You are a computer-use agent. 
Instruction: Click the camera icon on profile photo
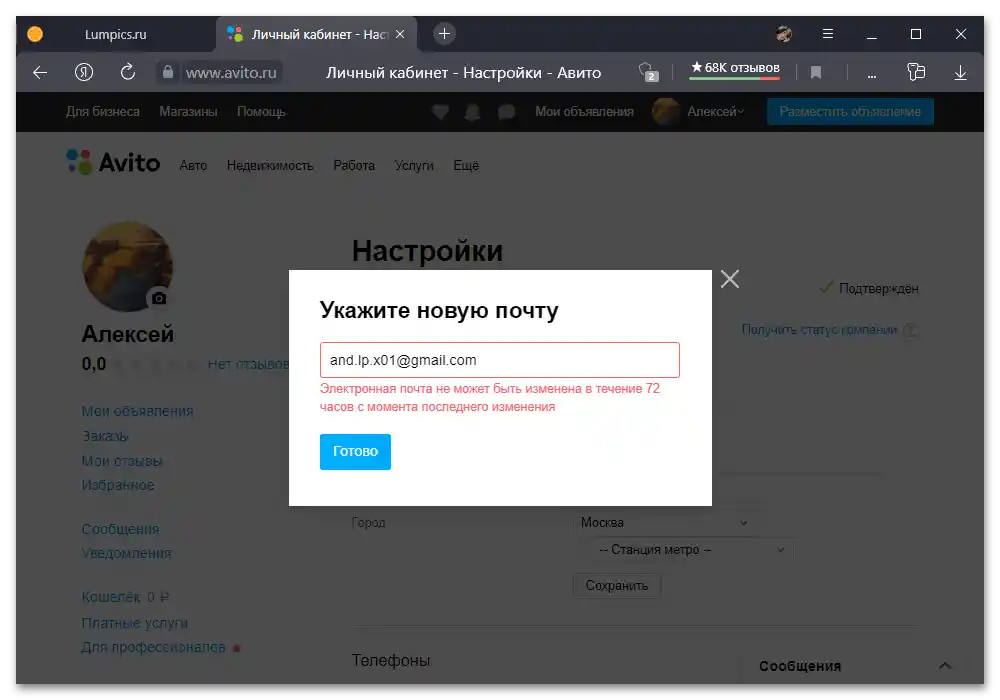pyautogui.click(x=159, y=298)
